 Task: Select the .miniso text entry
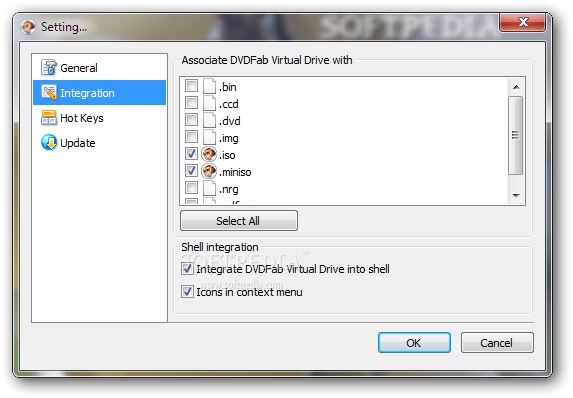coord(235,172)
